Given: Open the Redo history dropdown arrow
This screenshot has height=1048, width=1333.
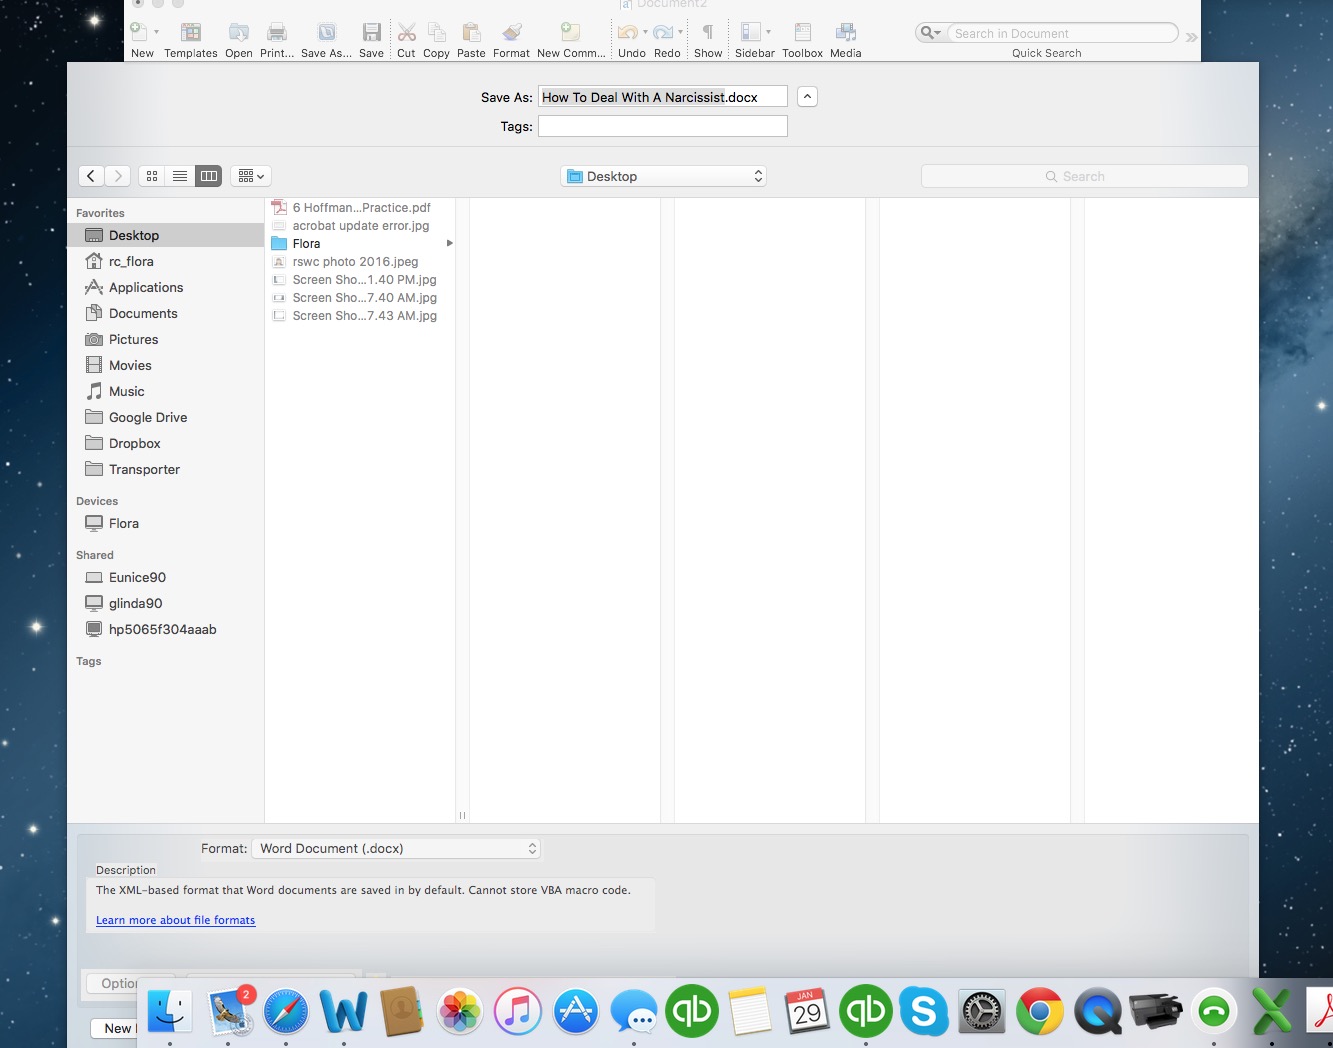Looking at the screenshot, I should point(680,32).
